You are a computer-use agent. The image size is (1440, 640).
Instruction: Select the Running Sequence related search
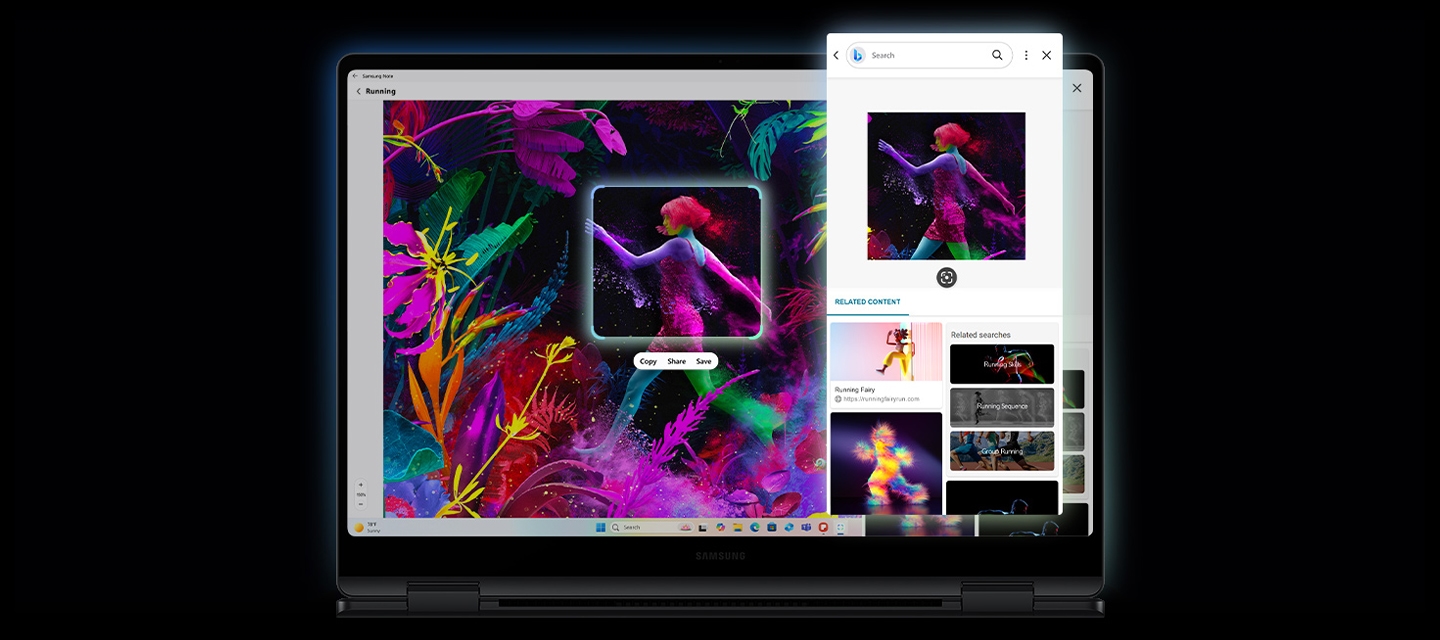tap(1002, 407)
